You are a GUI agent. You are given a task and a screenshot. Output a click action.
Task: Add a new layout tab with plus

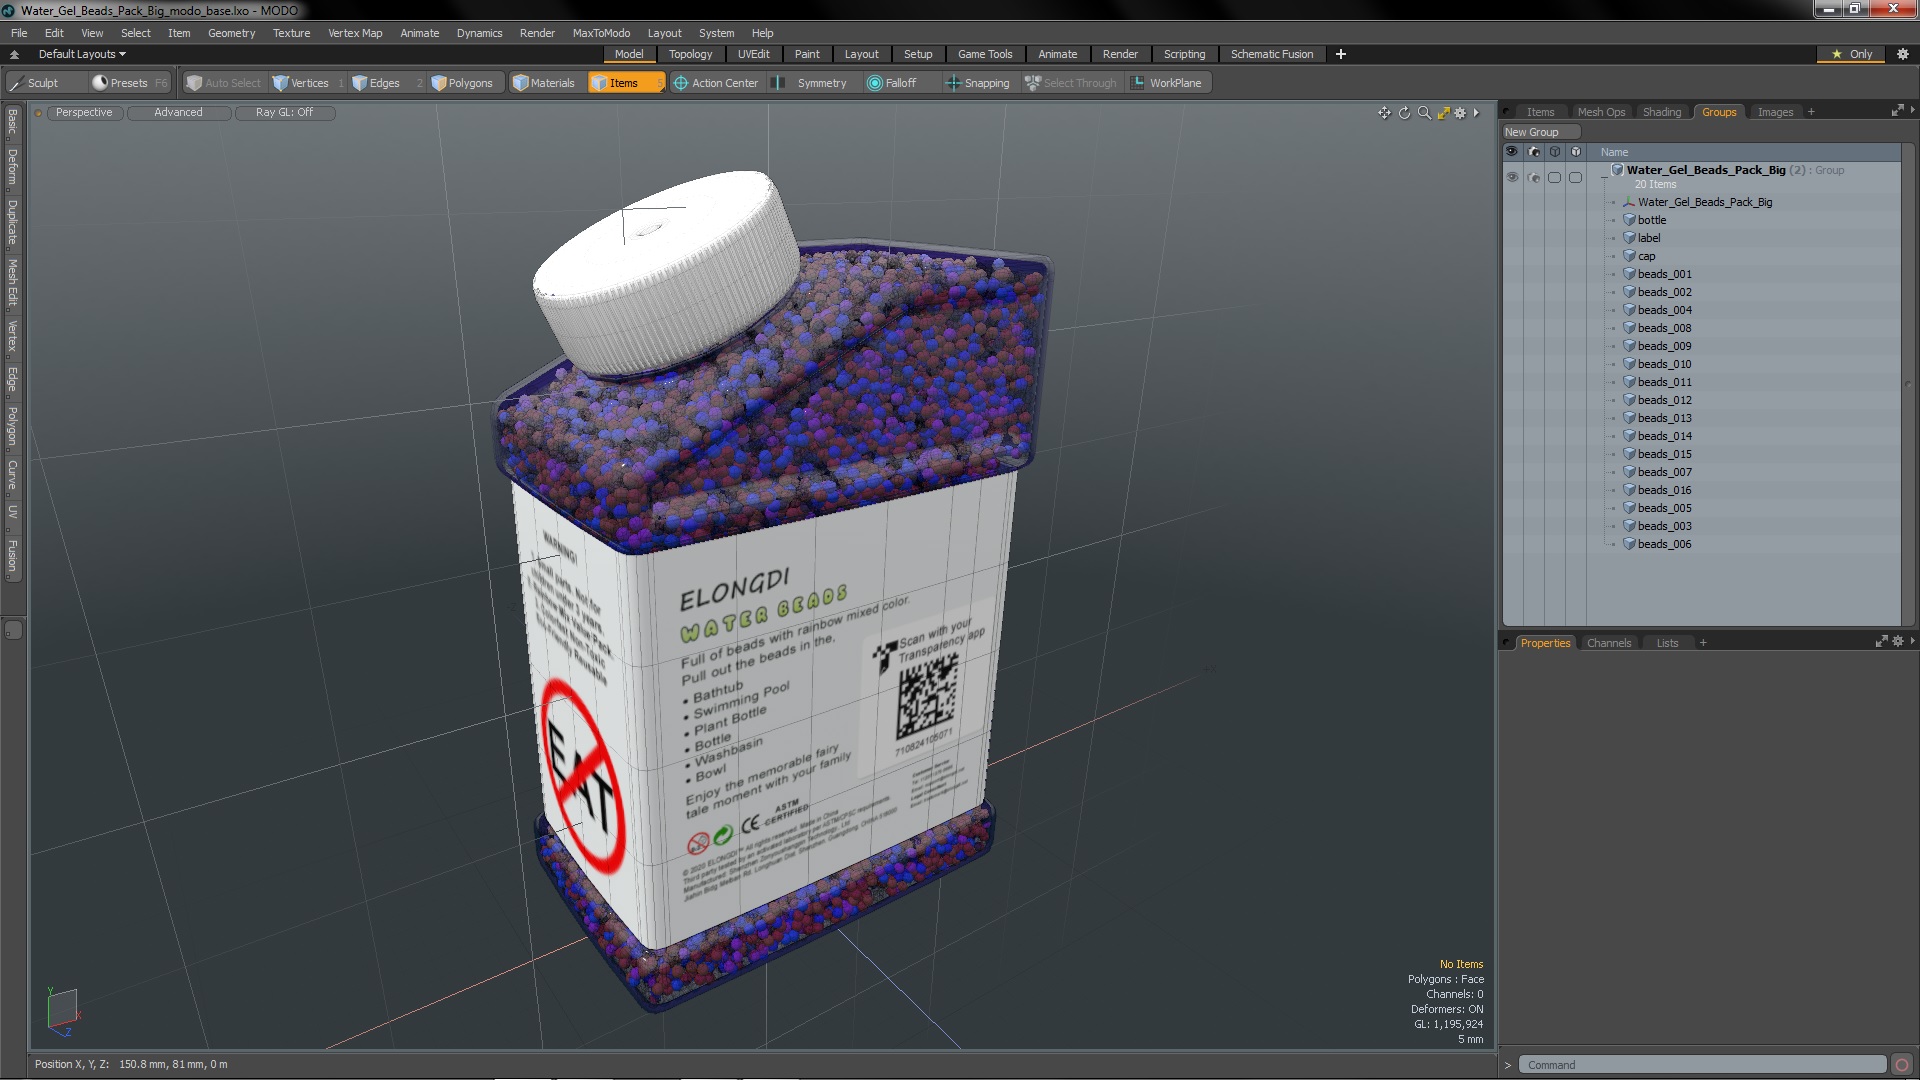pyautogui.click(x=1340, y=54)
